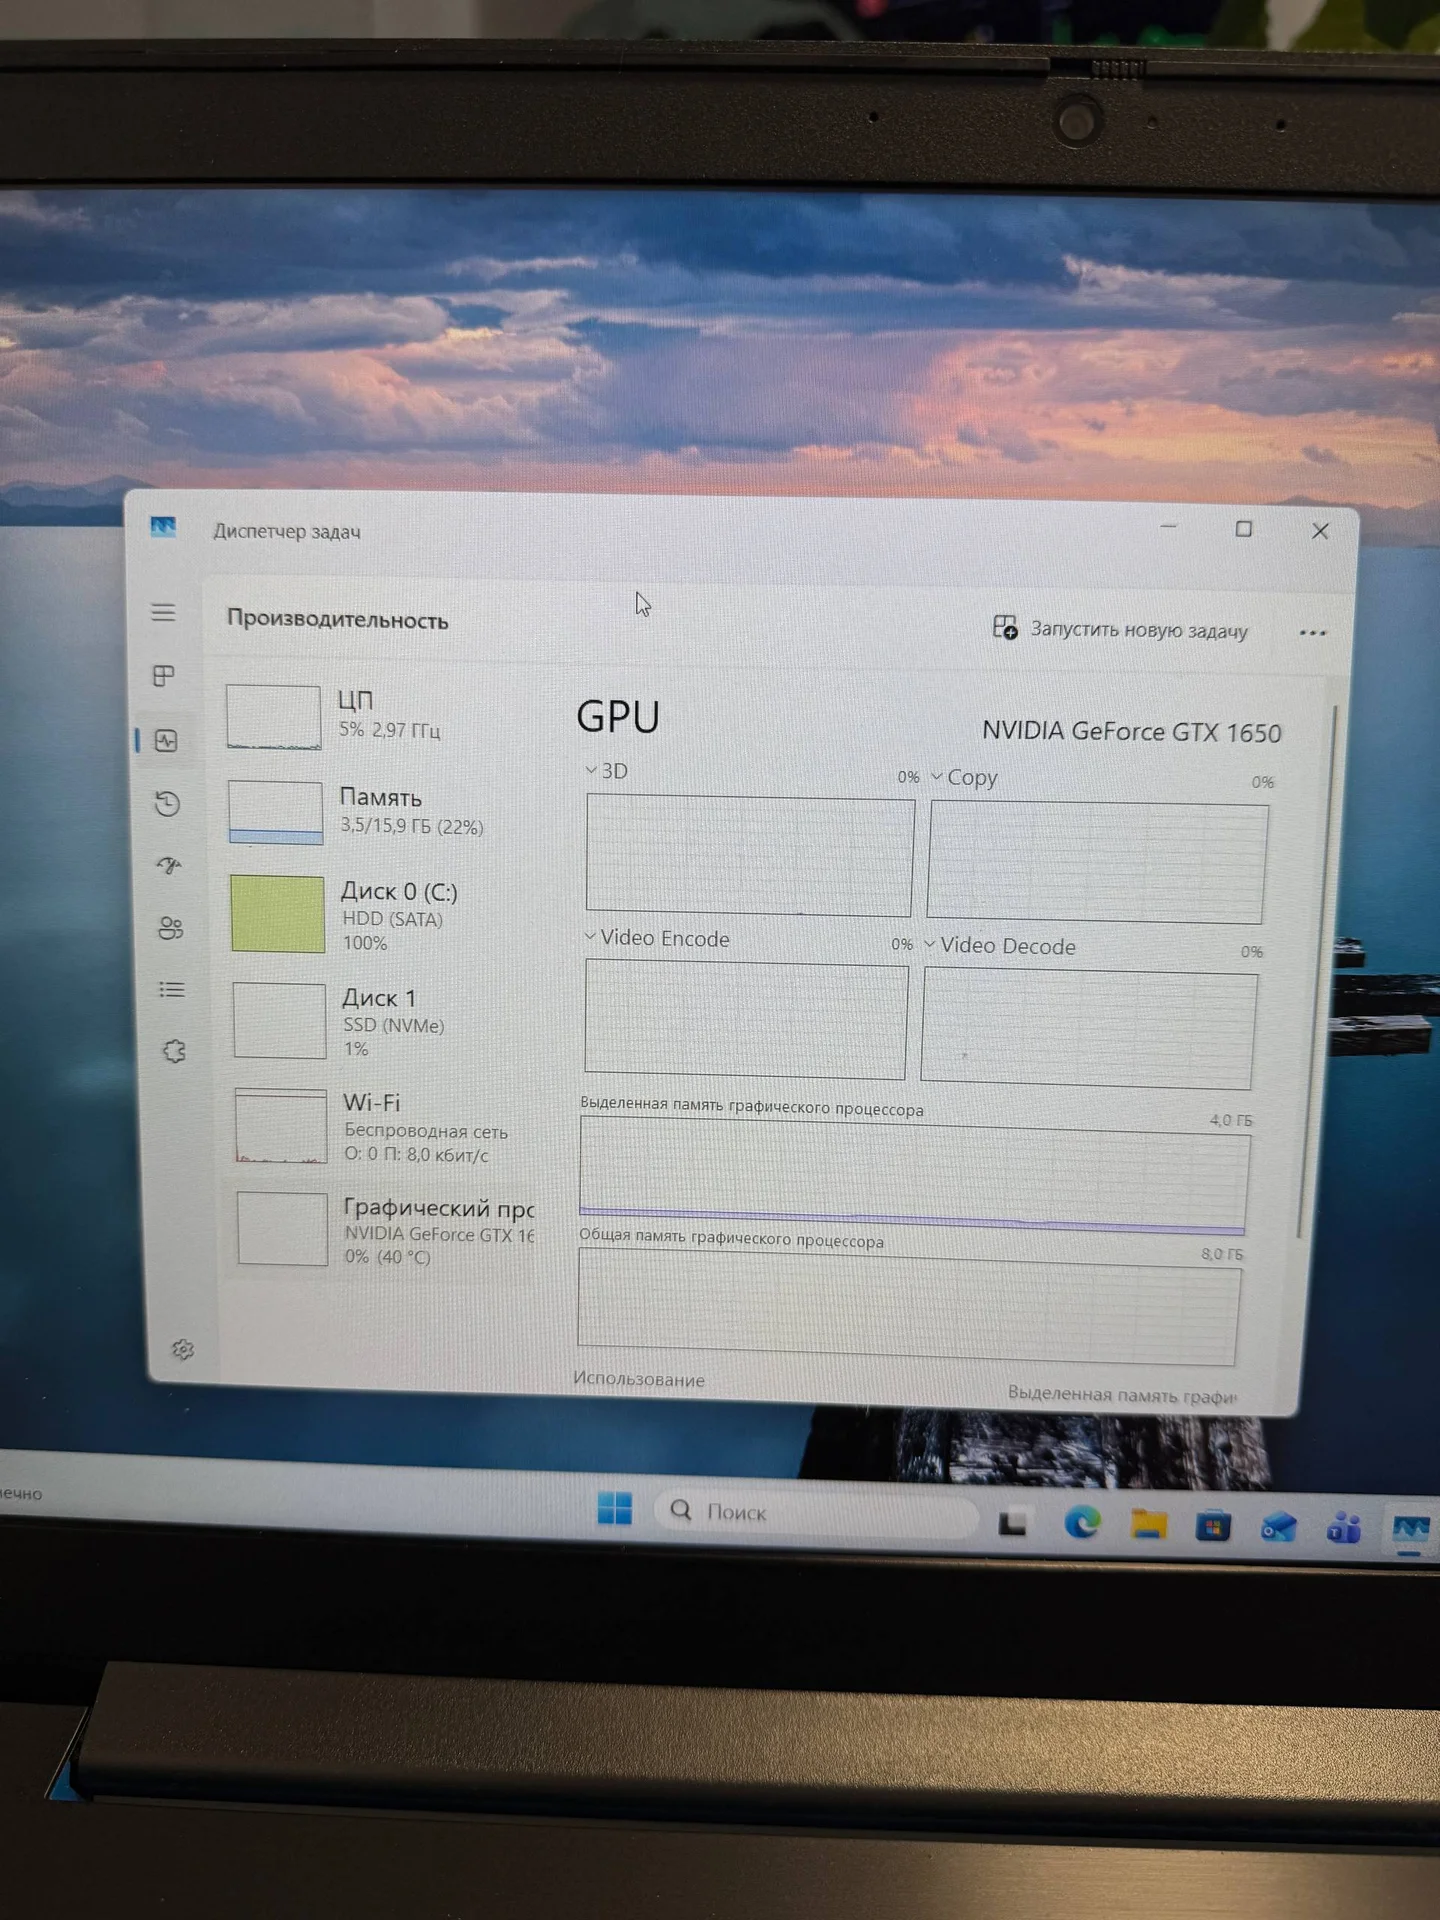
Task: Click the "5% 2,97 ГГц" CPU text
Action: (390, 730)
